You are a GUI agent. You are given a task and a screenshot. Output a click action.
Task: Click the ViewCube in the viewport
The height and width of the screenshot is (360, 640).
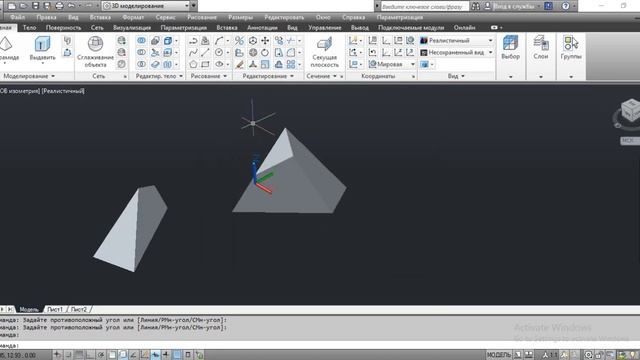pos(630,110)
